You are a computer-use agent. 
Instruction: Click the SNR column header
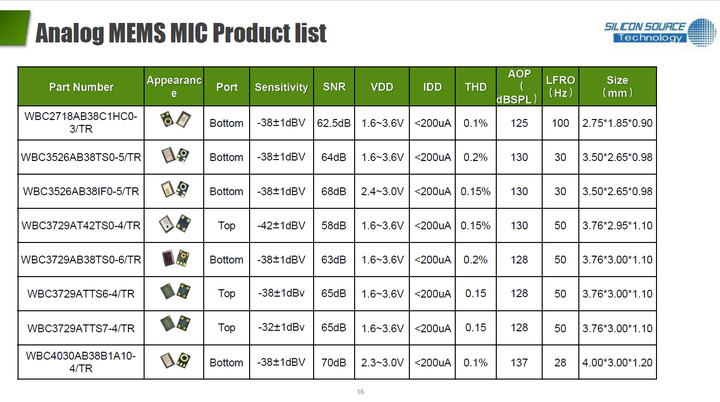coord(334,87)
